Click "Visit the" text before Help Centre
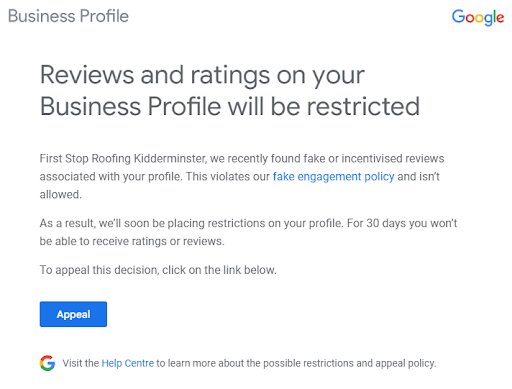The width and height of the screenshot is (512, 389). [x=81, y=363]
